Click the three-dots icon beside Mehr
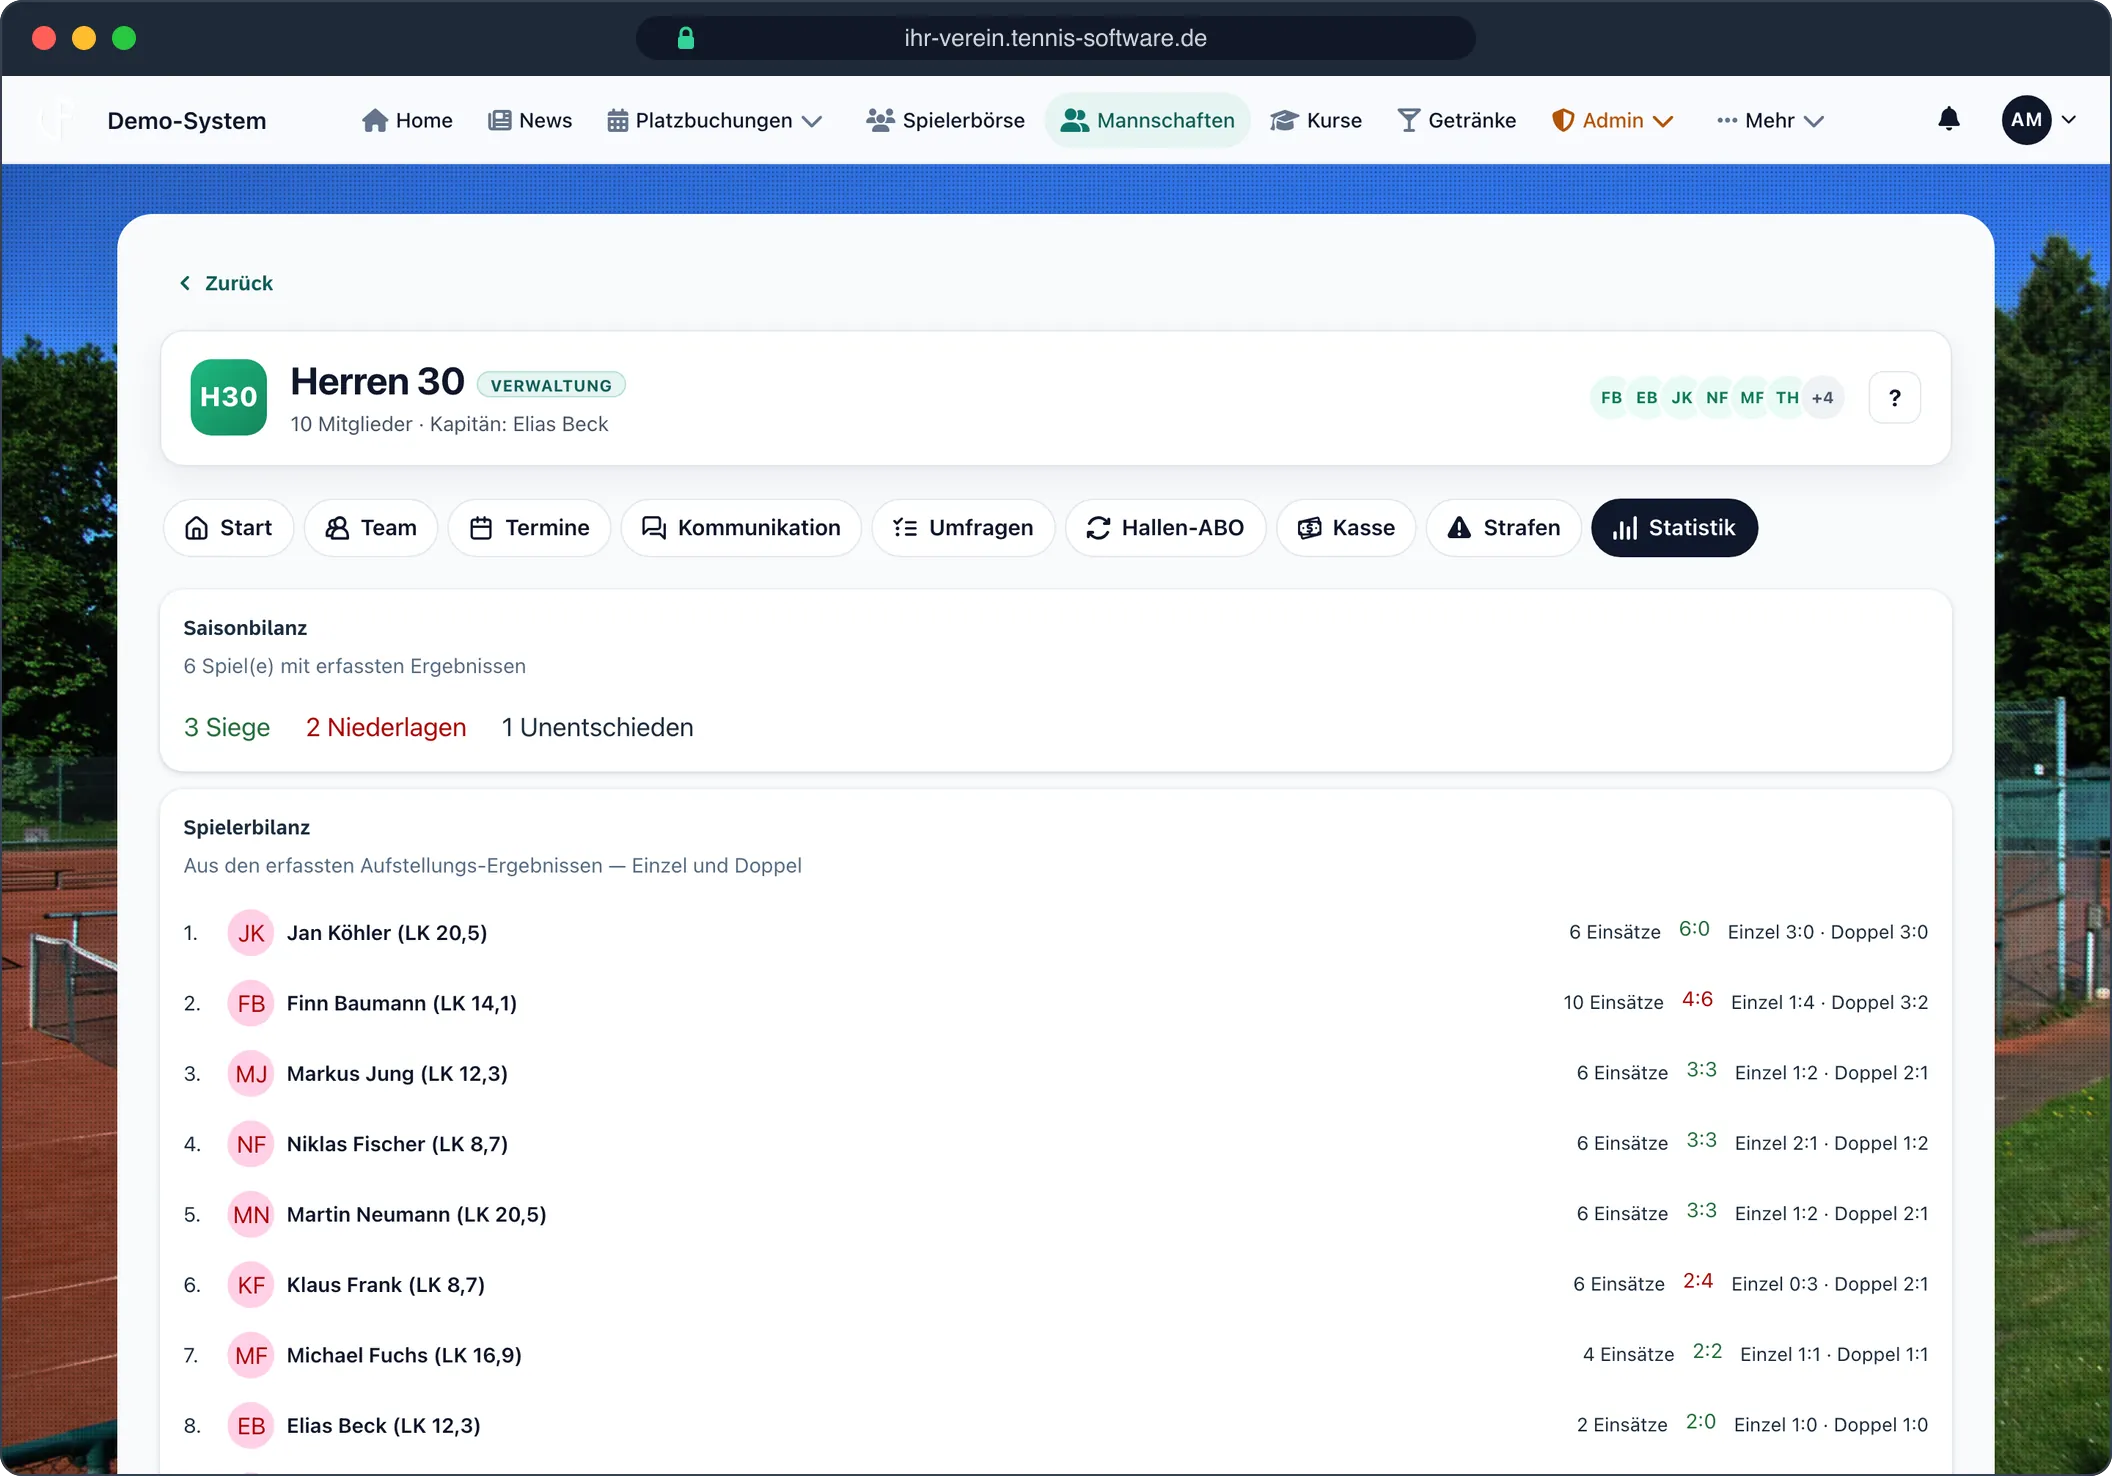The height and width of the screenshot is (1476, 2112). [x=1727, y=121]
